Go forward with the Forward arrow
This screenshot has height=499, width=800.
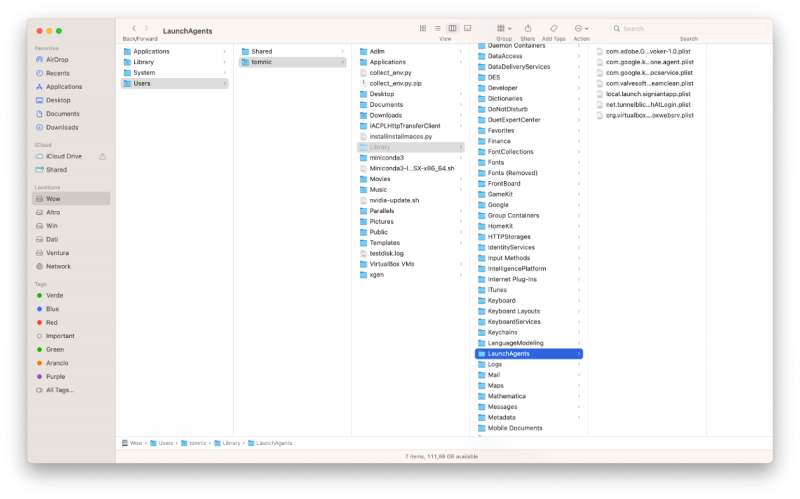(x=146, y=29)
